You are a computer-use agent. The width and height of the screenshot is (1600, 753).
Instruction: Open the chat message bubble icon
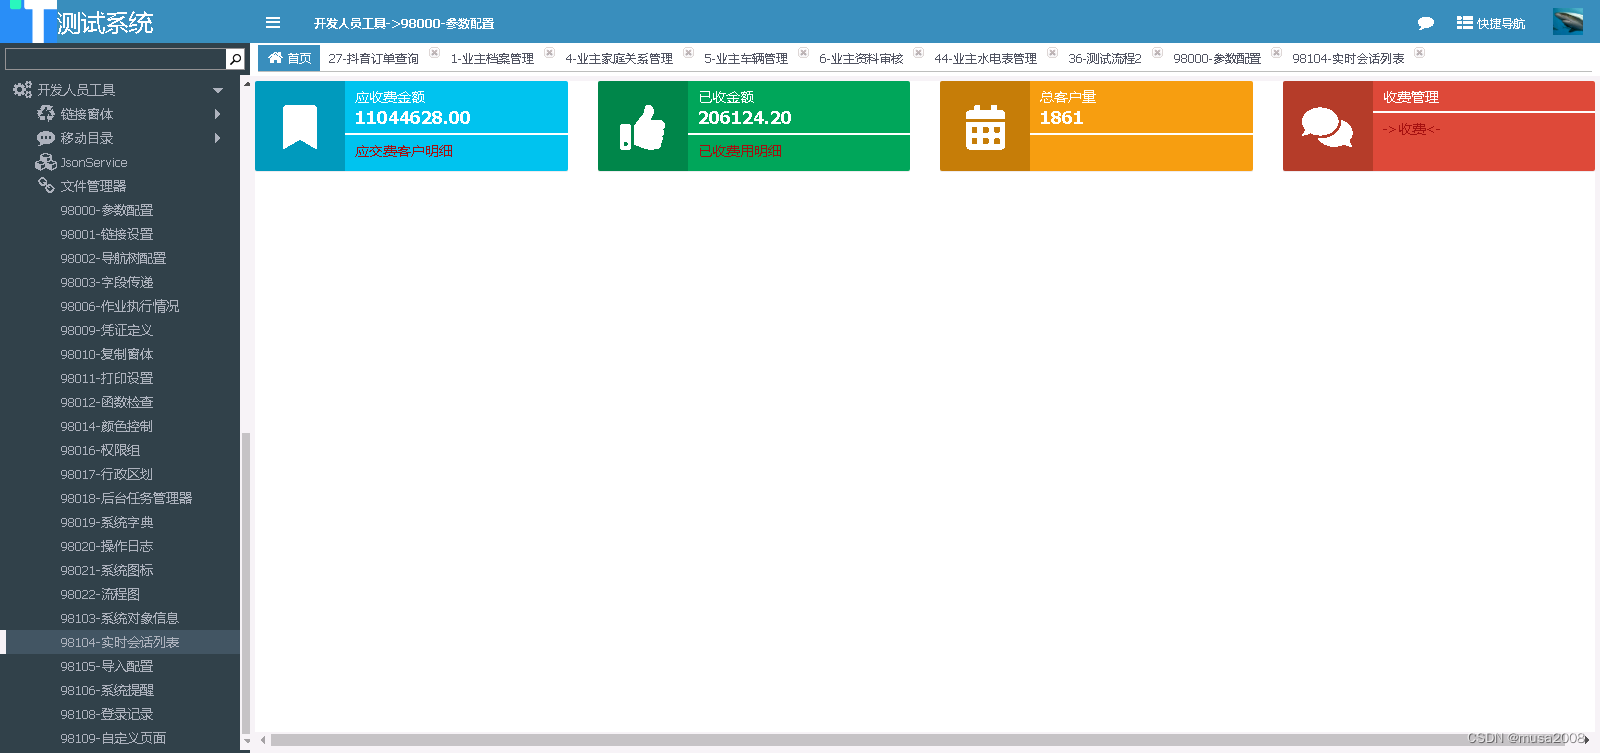tap(1426, 23)
